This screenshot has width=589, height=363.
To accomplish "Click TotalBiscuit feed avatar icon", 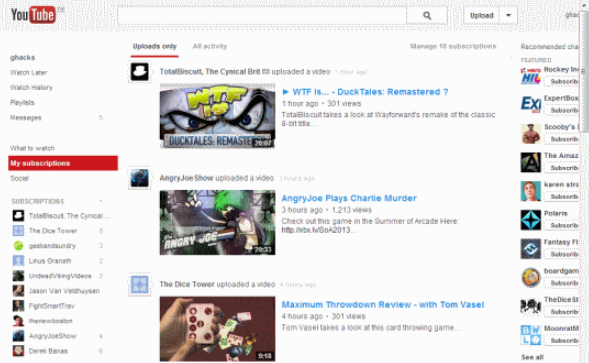I will tap(139, 71).
